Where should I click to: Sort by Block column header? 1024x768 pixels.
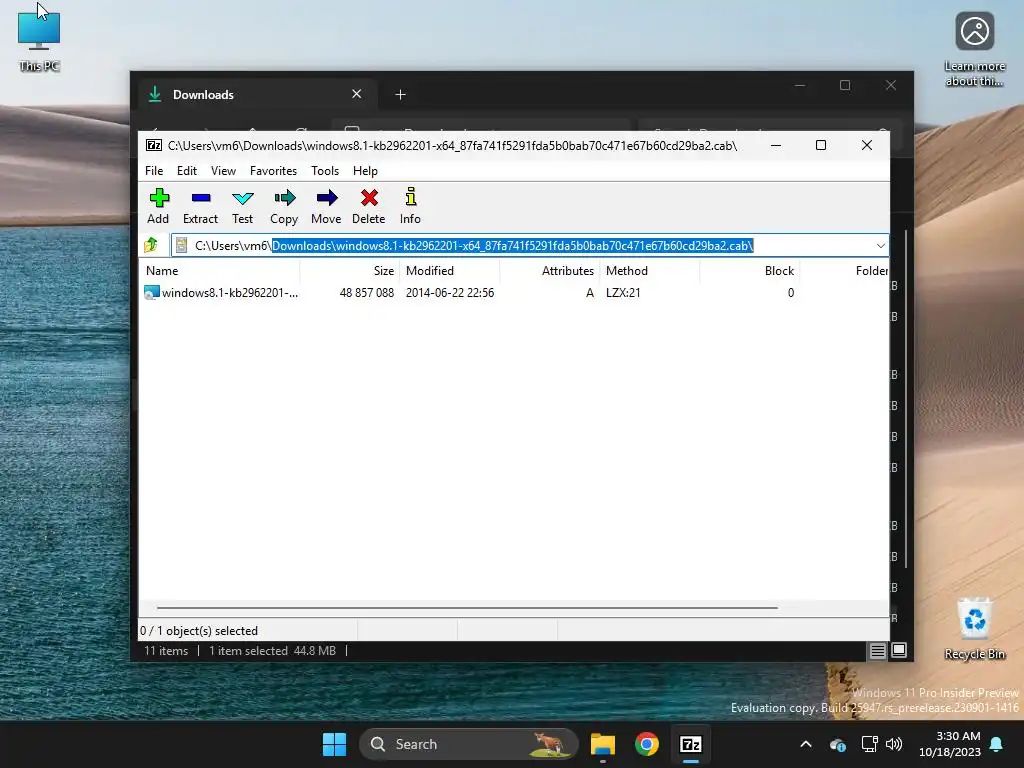[749, 270]
